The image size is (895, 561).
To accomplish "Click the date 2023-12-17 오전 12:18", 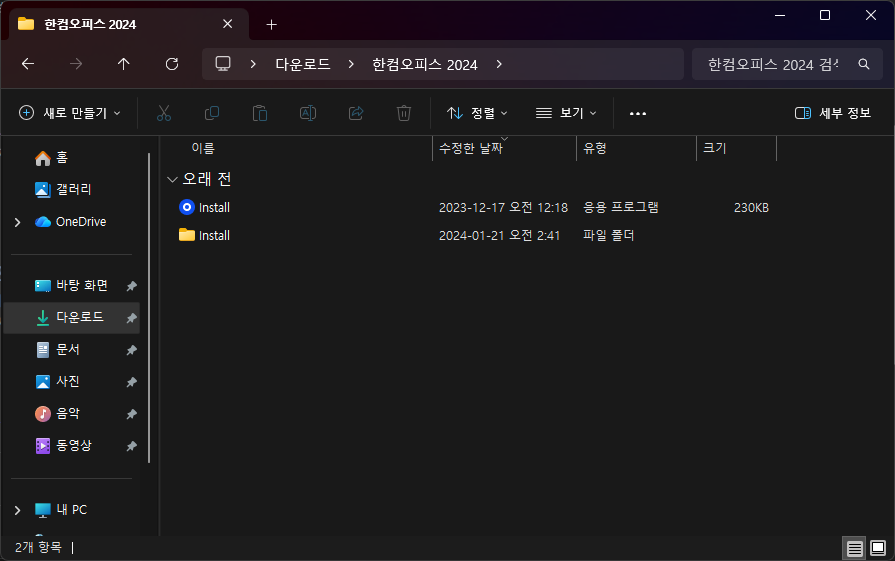I will coord(503,207).
